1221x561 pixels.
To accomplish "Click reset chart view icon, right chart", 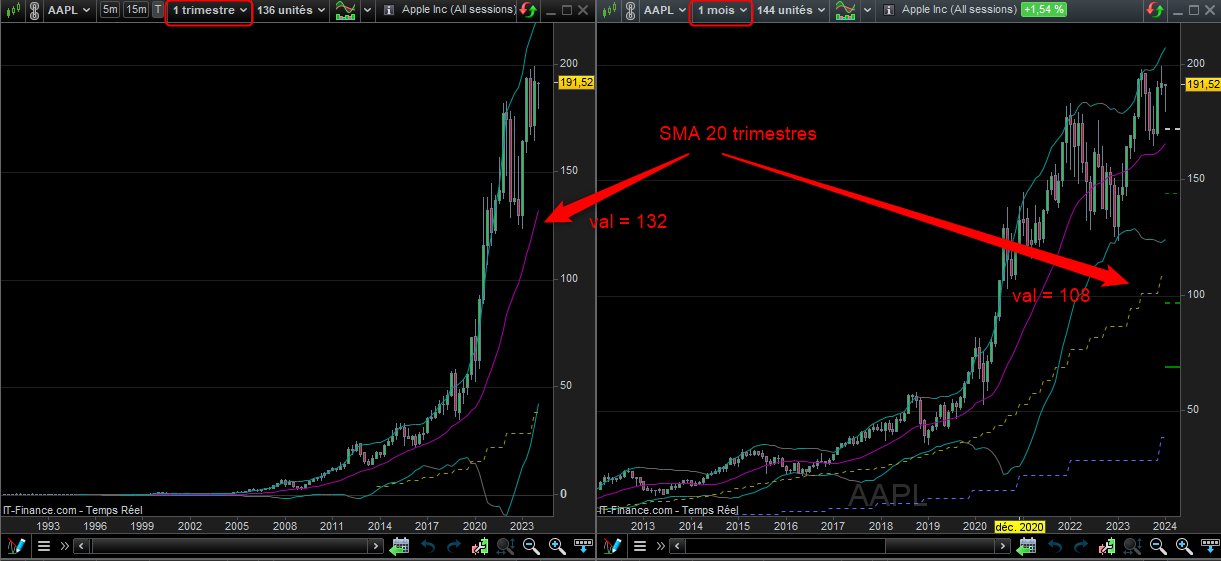I will pos(1106,546).
